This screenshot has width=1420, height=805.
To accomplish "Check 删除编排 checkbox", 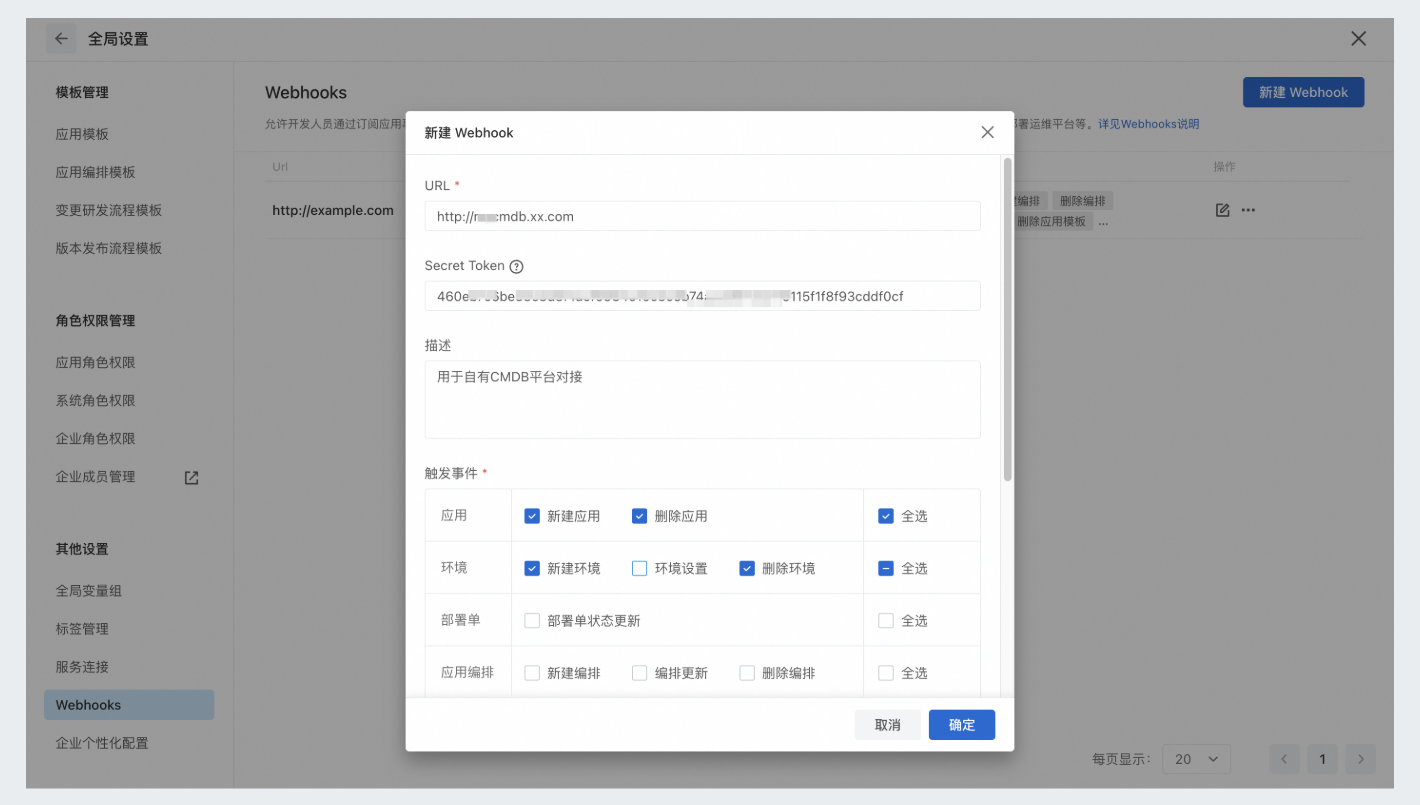I will coord(747,673).
